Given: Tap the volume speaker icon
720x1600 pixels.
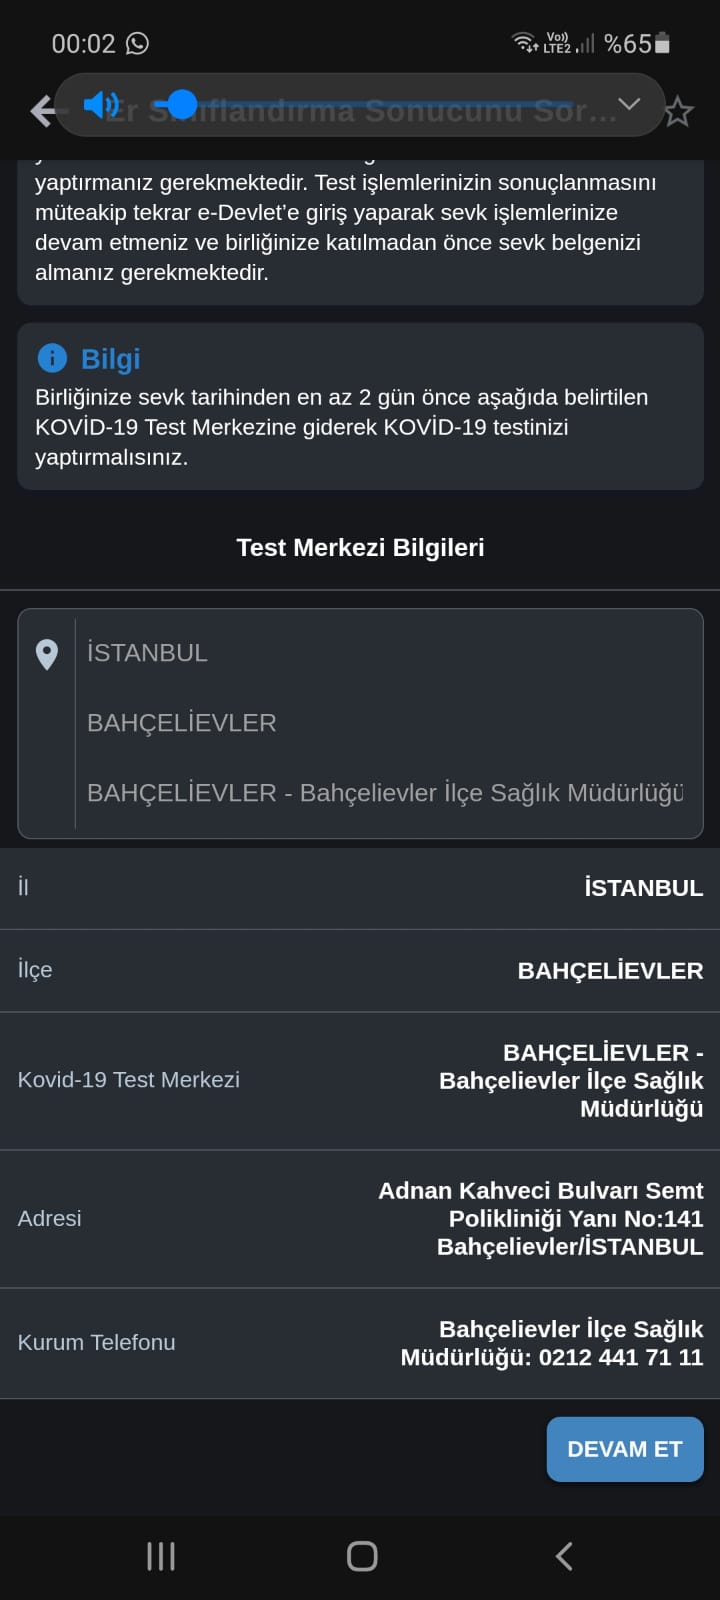Looking at the screenshot, I should coord(101,104).
